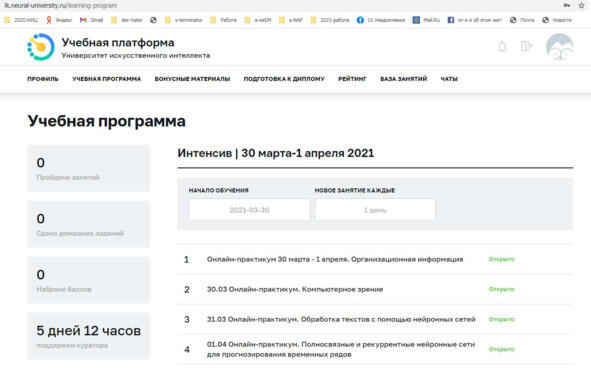
Task: Open Подготовка к диплому section
Action: [x=284, y=79]
